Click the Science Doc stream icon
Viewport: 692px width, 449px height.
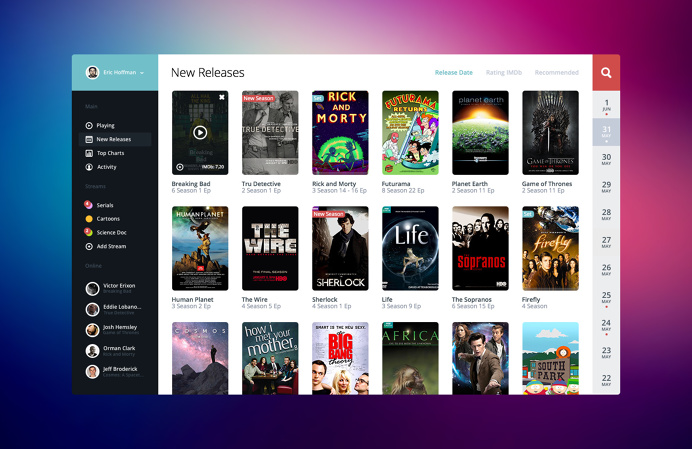coord(88,232)
